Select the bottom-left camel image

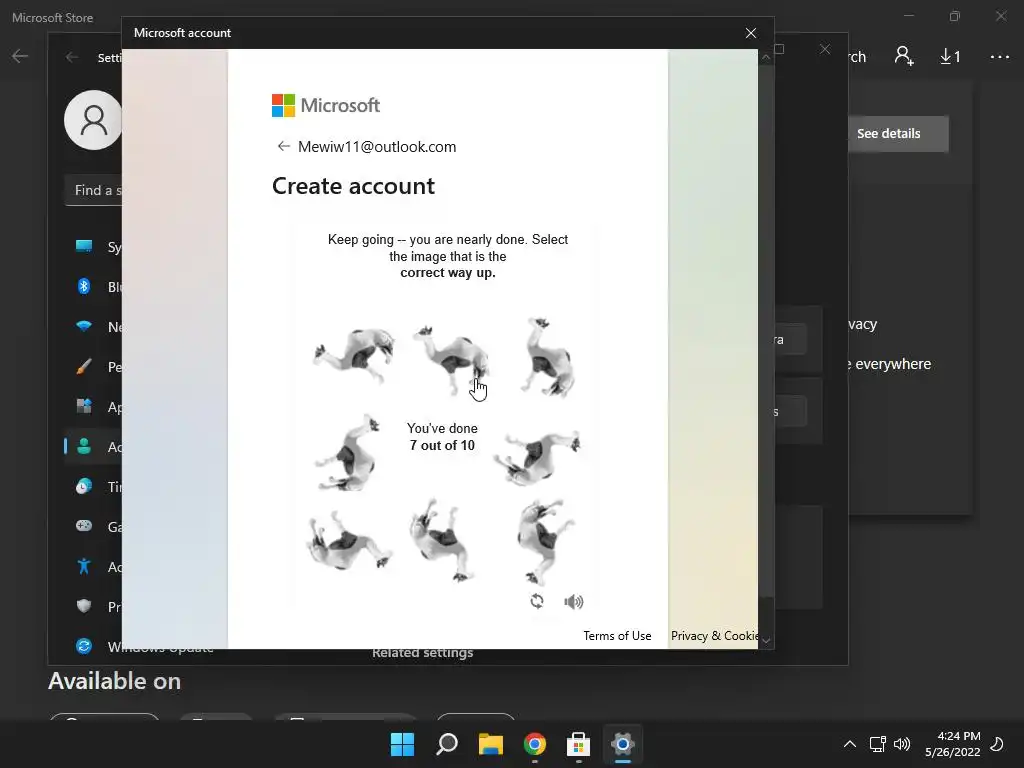point(349,541)
